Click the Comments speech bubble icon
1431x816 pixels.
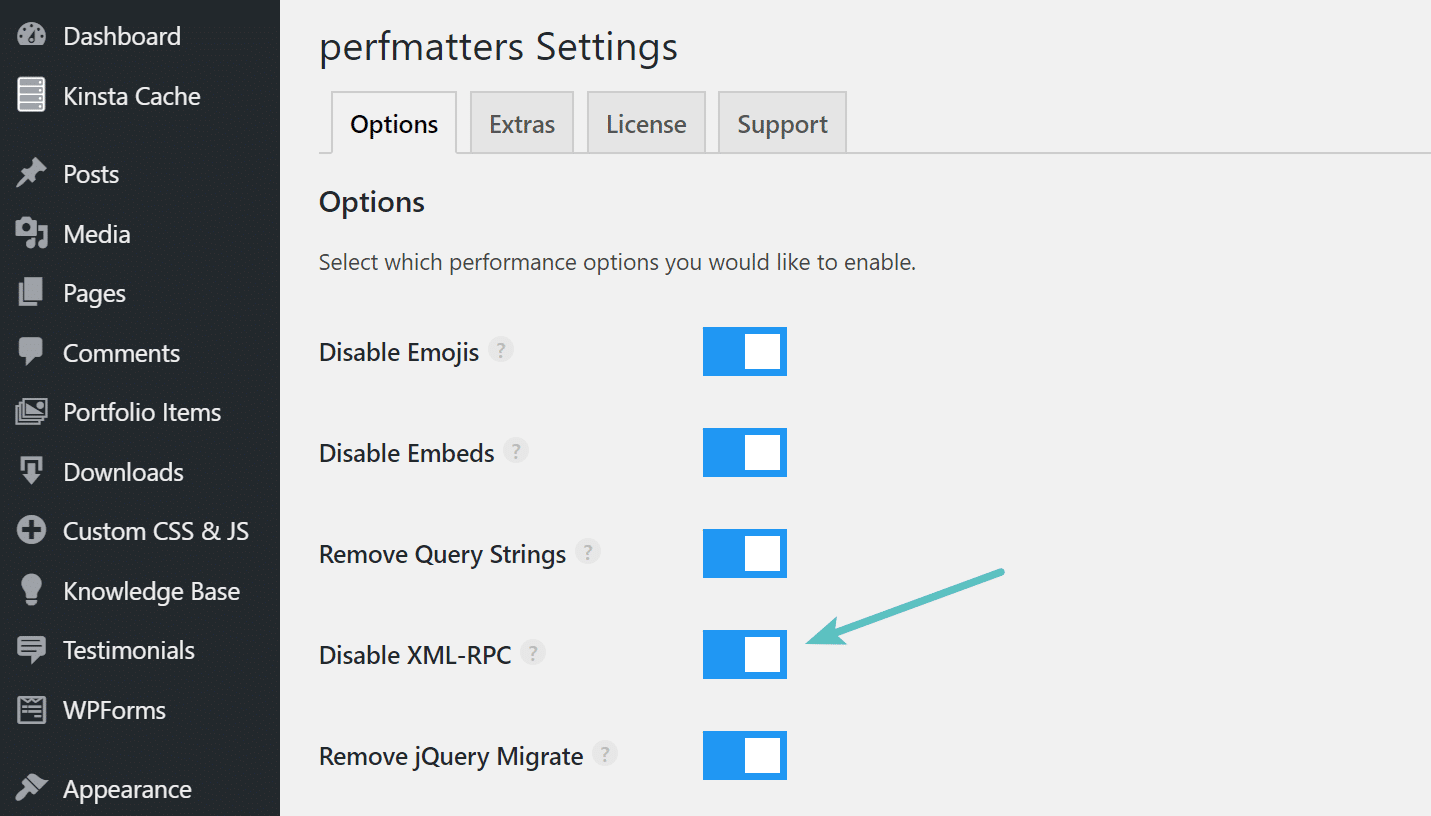pyautogui.click(x=32, y=352)
